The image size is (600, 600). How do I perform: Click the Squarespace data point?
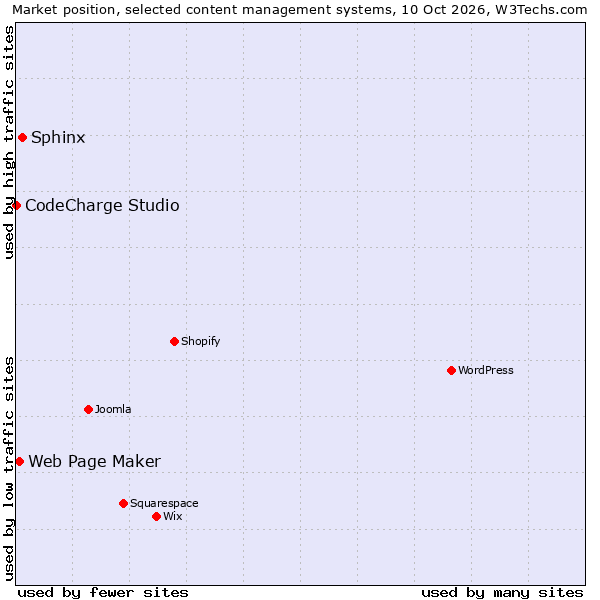point(123,503)
